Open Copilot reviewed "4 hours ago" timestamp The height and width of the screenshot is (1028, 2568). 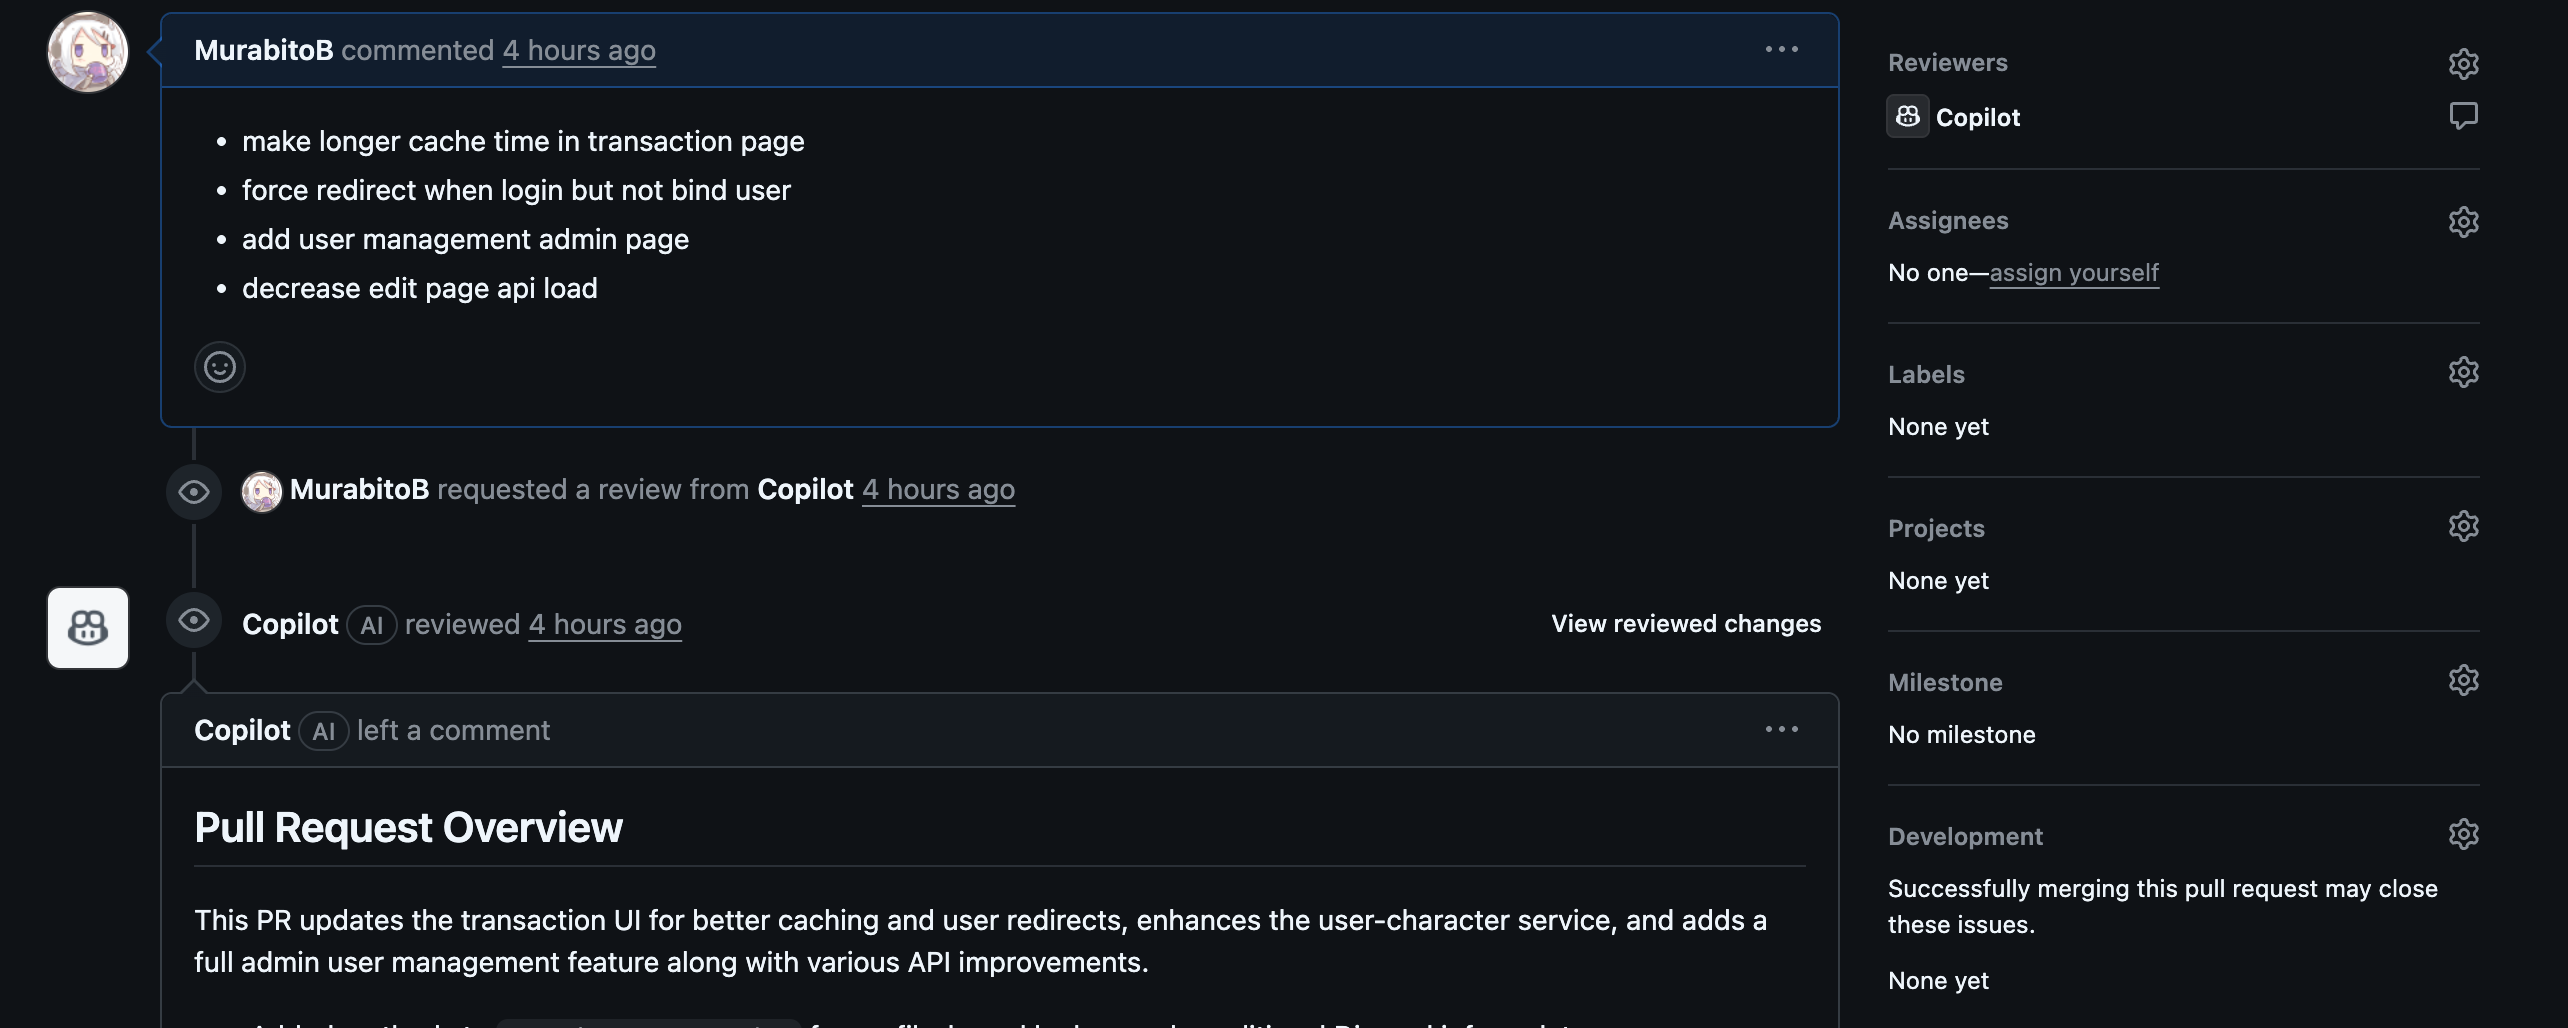click(605, 624)
